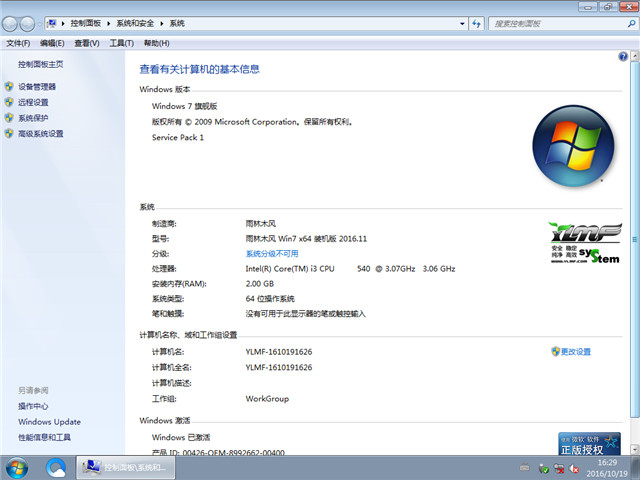
Task: Click the refresh icon beside the address bar
Action: (476, 24)
